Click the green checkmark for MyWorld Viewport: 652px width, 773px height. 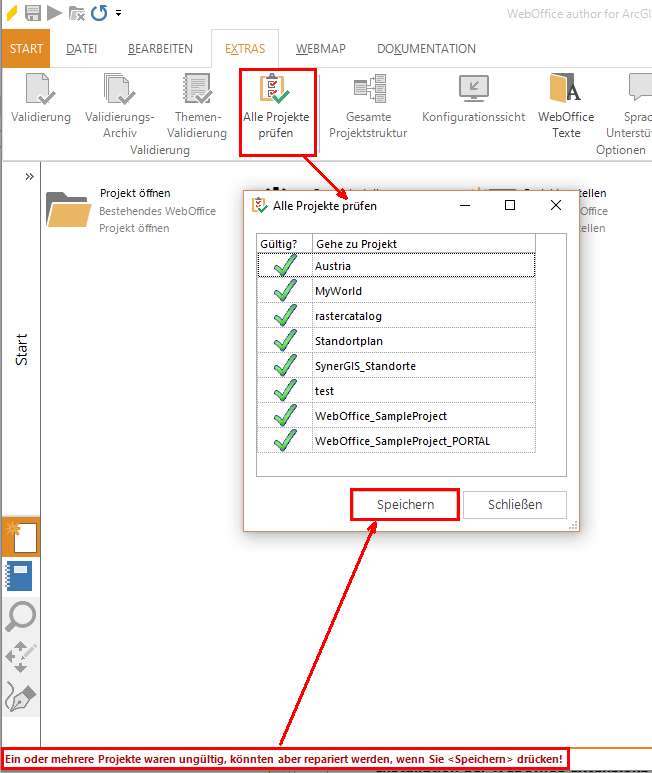[285, 290]
